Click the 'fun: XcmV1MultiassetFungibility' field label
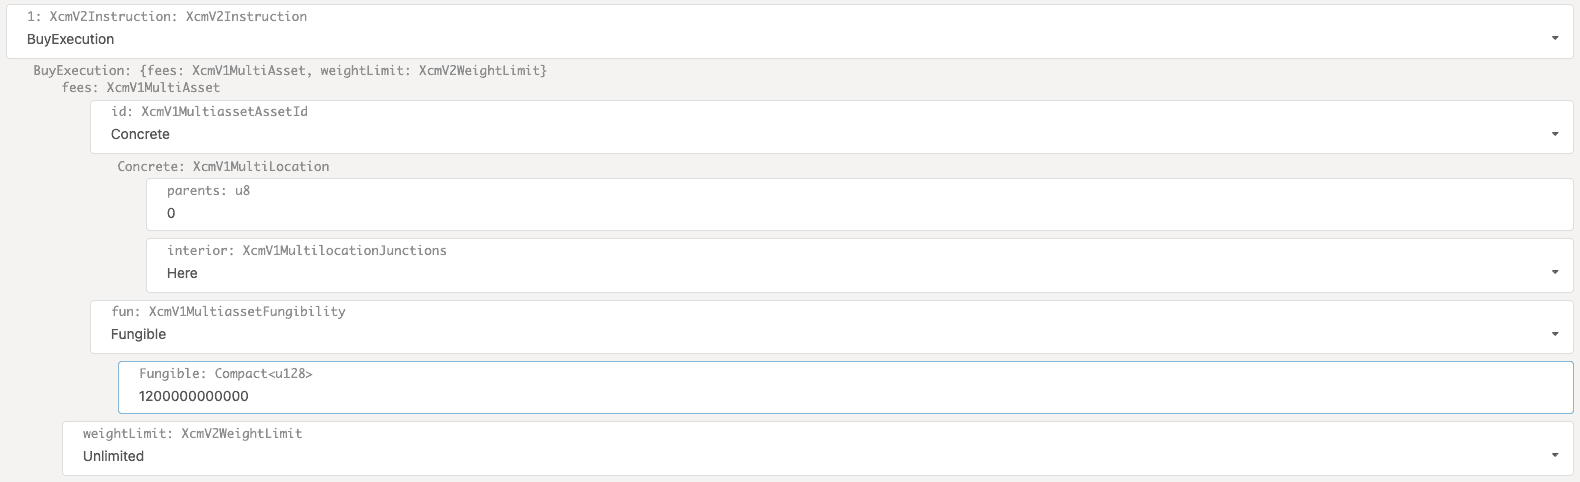Image resolution: width=1580 pixels, height=482 pixels. coord(228,312)
